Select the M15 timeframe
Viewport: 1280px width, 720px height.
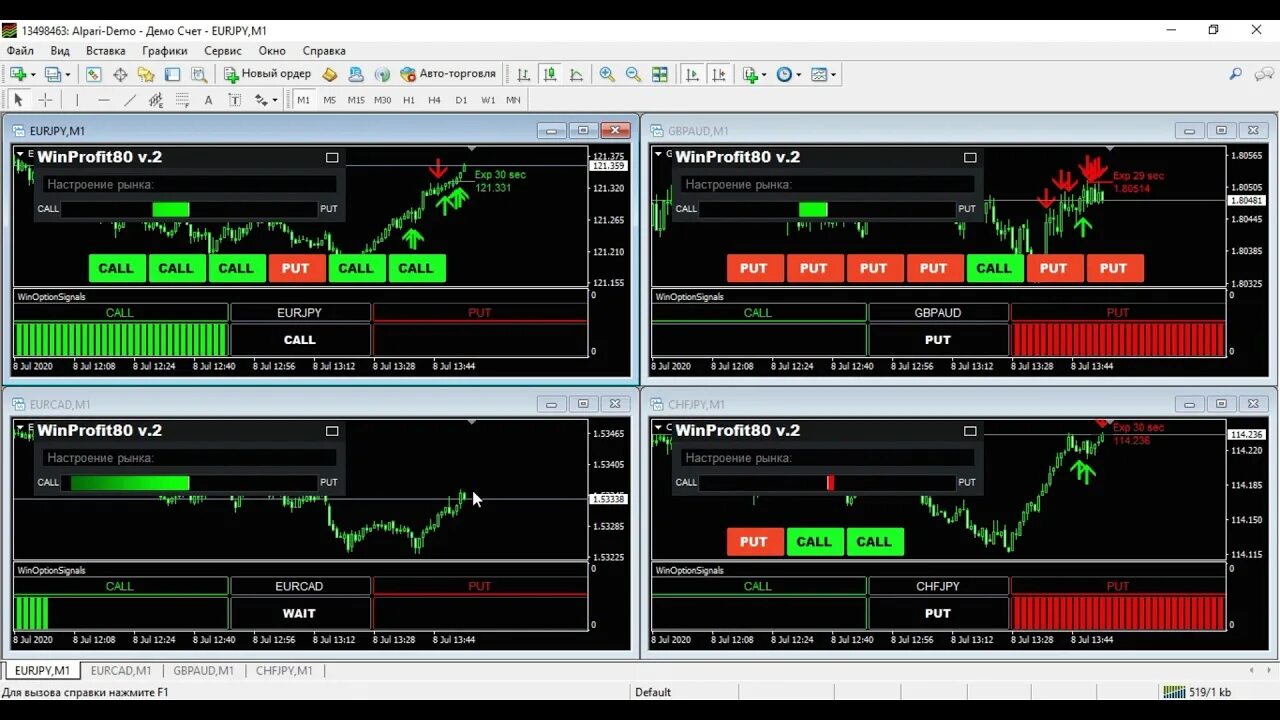pos(356,100)
